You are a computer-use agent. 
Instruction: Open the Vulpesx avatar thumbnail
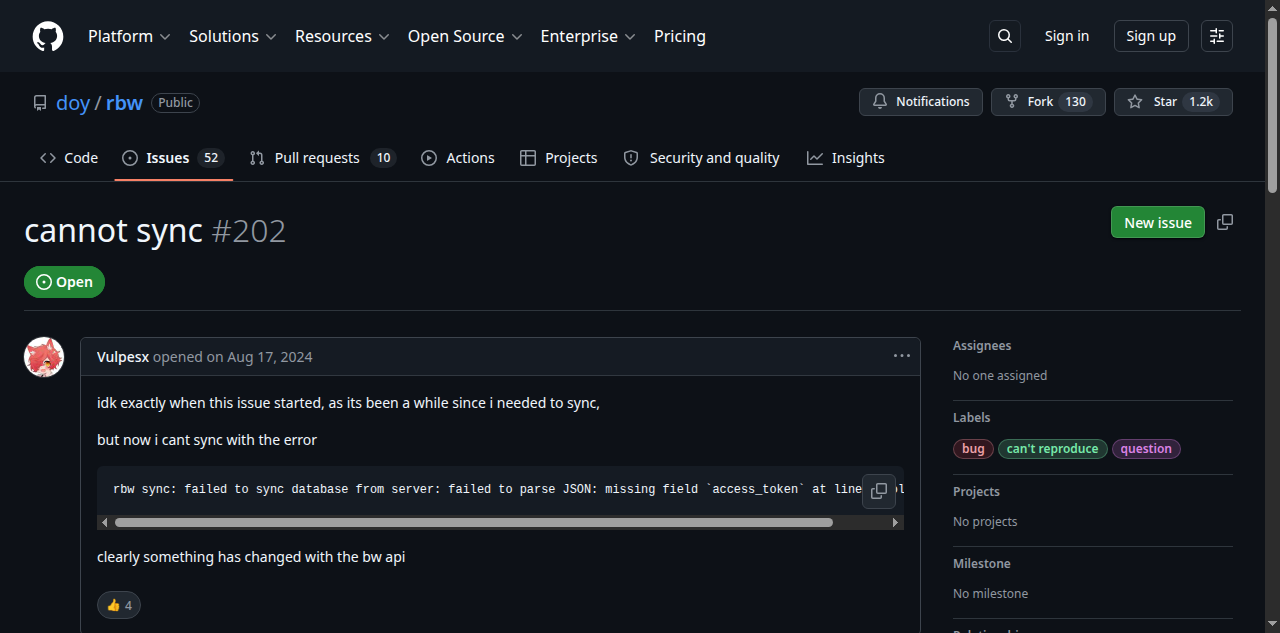point(43,356)
